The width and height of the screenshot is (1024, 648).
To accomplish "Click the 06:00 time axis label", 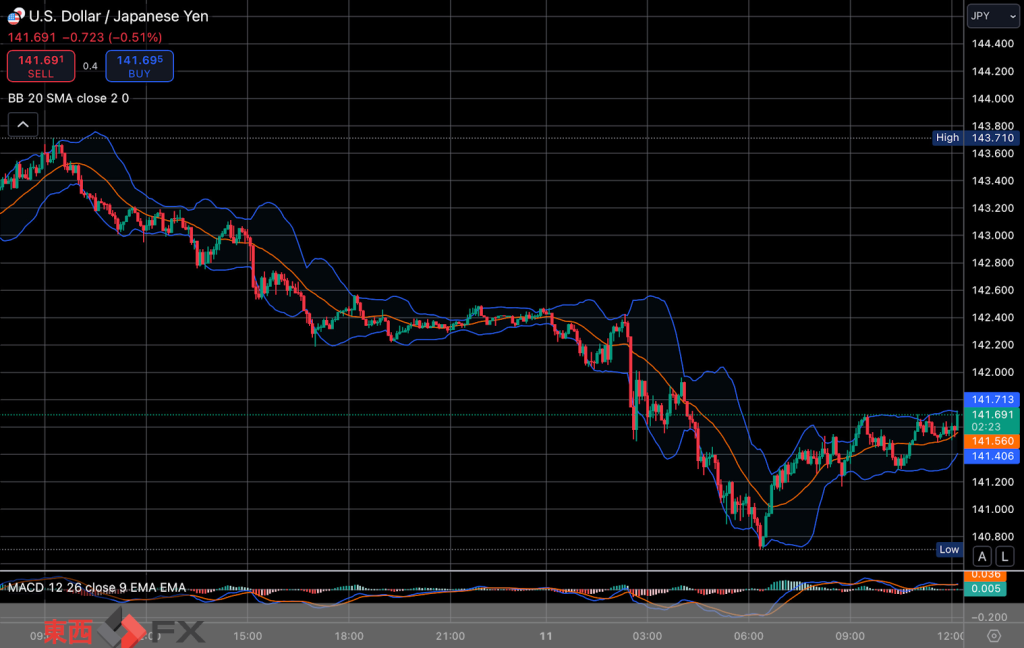I will pos(749,635).
